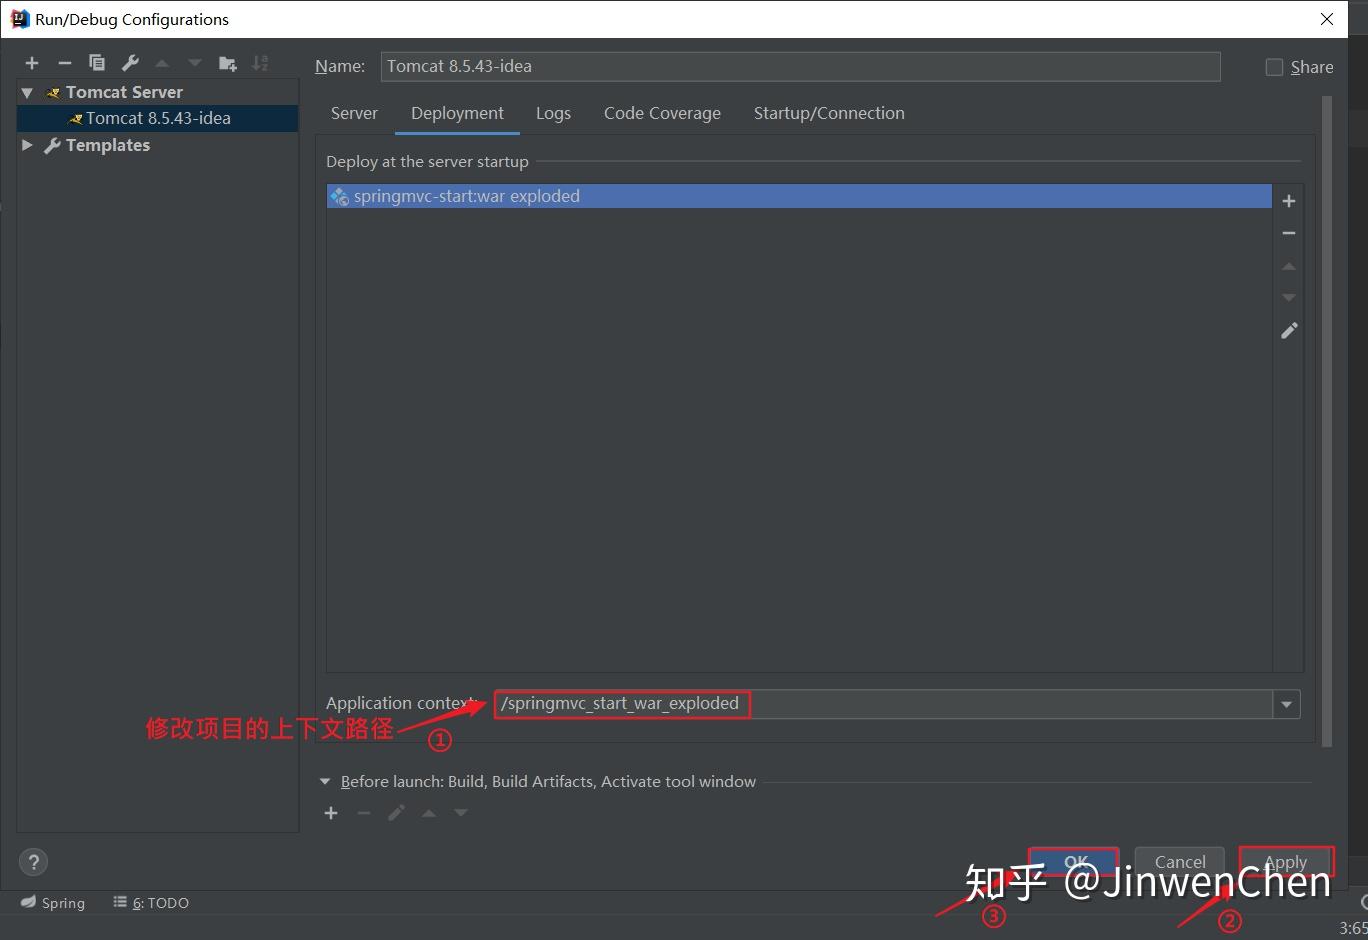Select springmvc-start:war exploded artifact
This screenshot has width=1368, height=940.
pyautogui.click(x=799, y=196)
